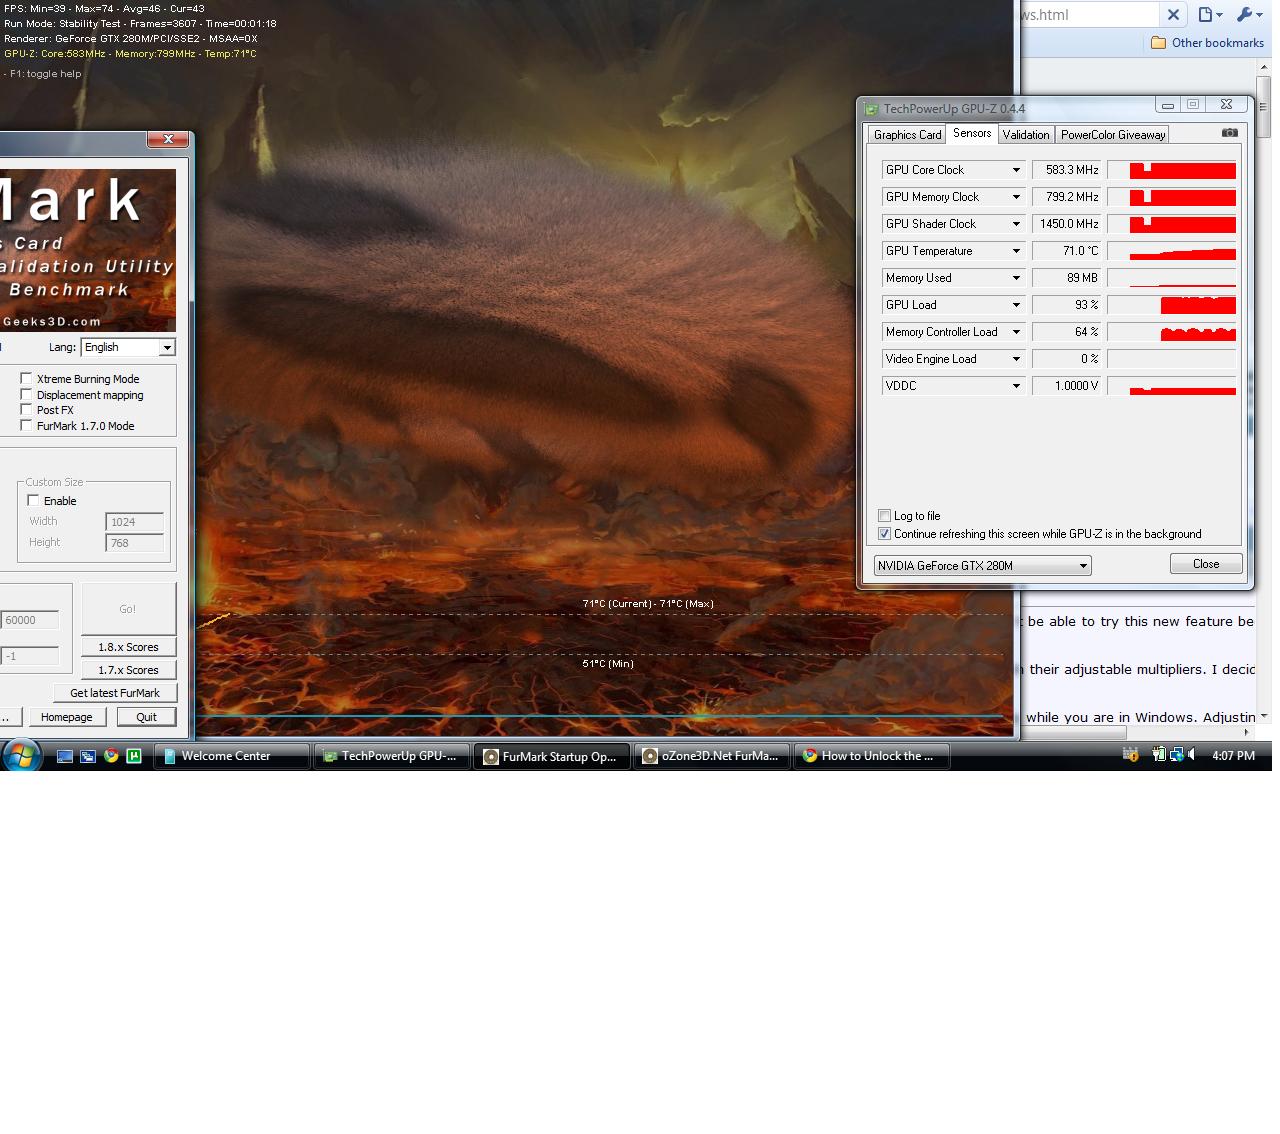The image size is (1280, 1134).
Task: Switch to How to Unlock Chrome taskbar window
Action: 871,756
